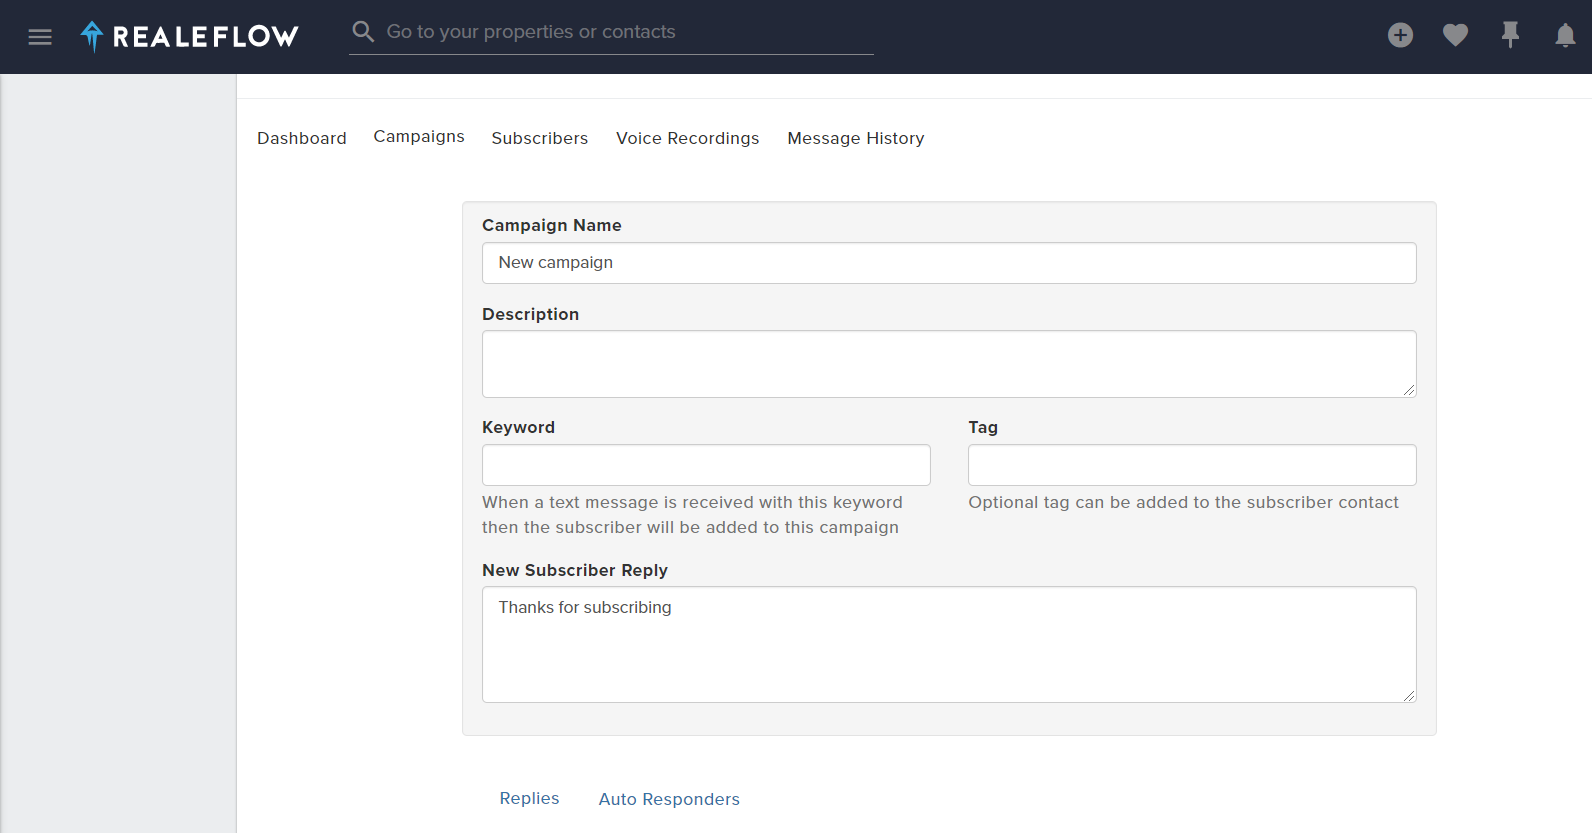Open notifications bell icon

click(x=1565, y=36)
